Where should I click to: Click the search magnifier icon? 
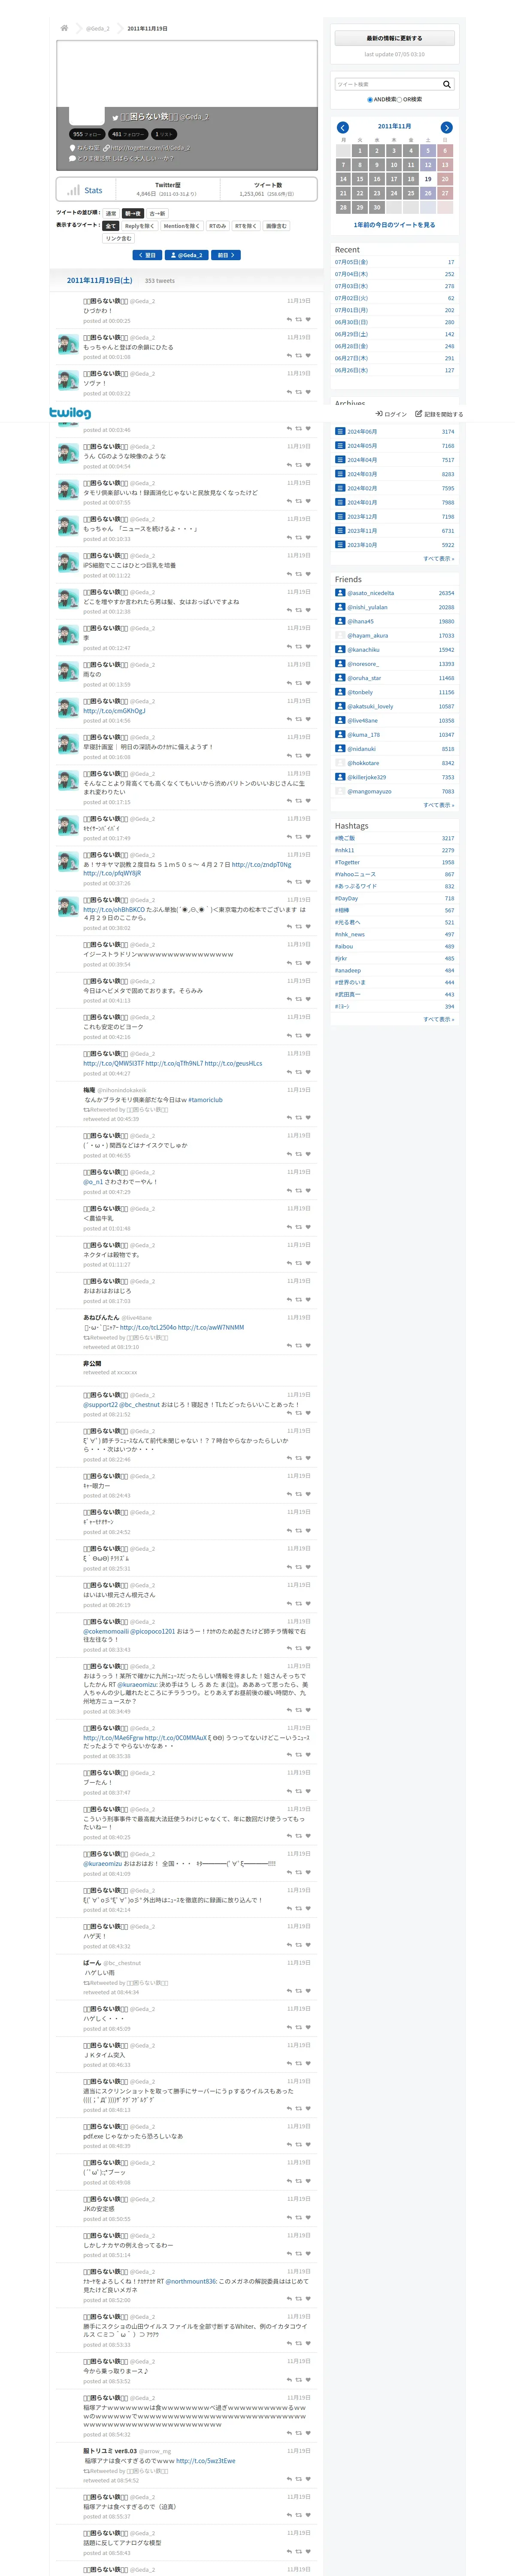click(447, 84)
